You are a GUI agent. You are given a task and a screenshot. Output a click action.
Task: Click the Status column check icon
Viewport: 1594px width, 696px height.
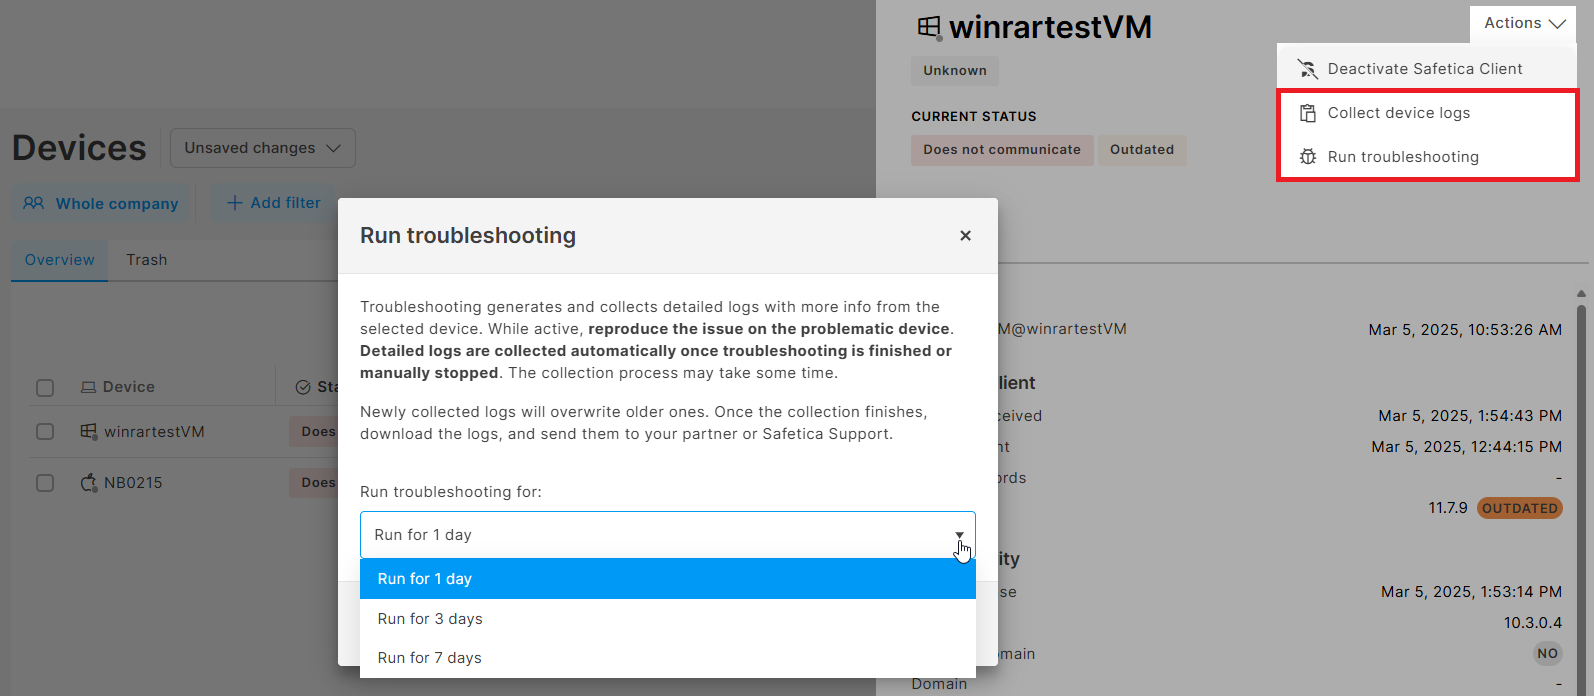click(303, 387)
